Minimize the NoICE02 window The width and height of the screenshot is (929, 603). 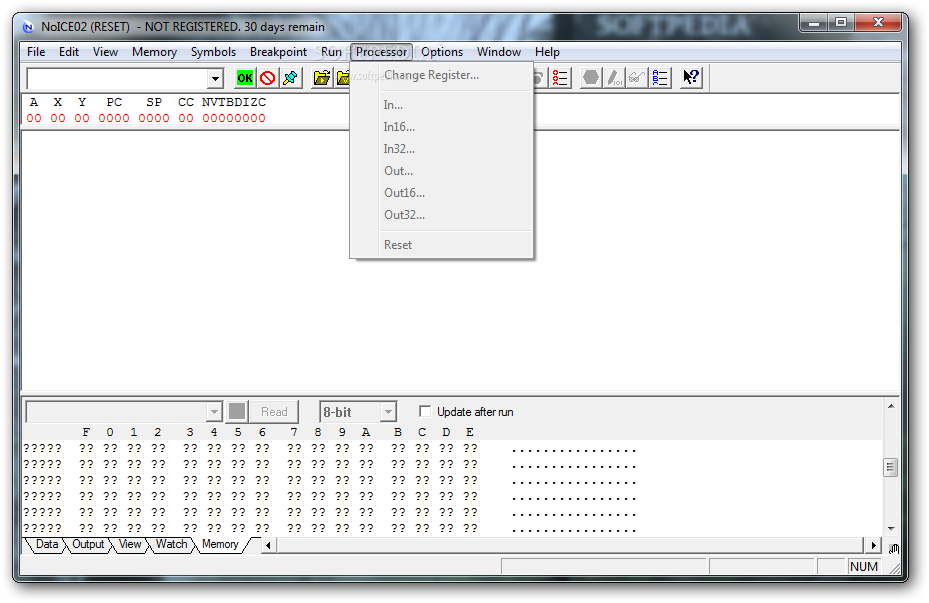(x=813, y=23)
